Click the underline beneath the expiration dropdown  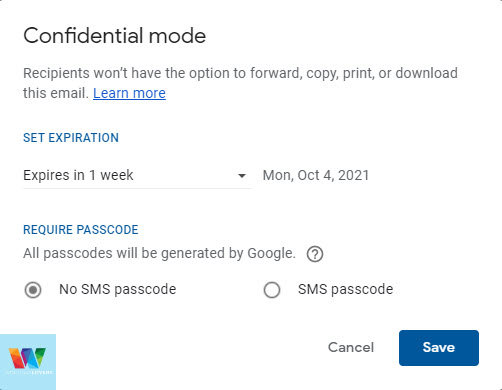(x=137, y=188)
